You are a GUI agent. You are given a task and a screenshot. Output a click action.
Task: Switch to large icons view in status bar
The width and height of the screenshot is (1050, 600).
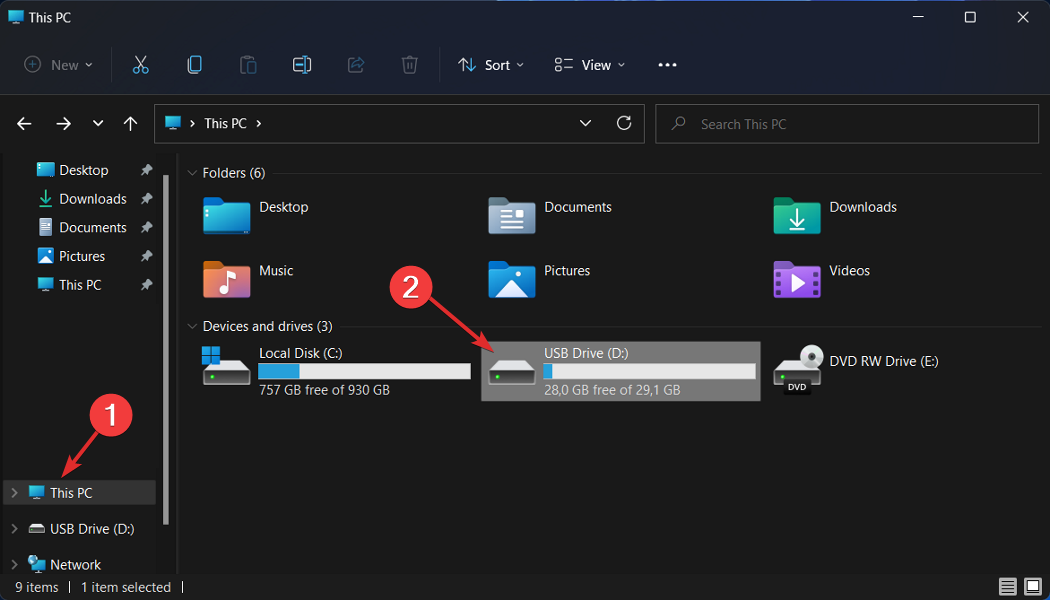point(1033,587)
